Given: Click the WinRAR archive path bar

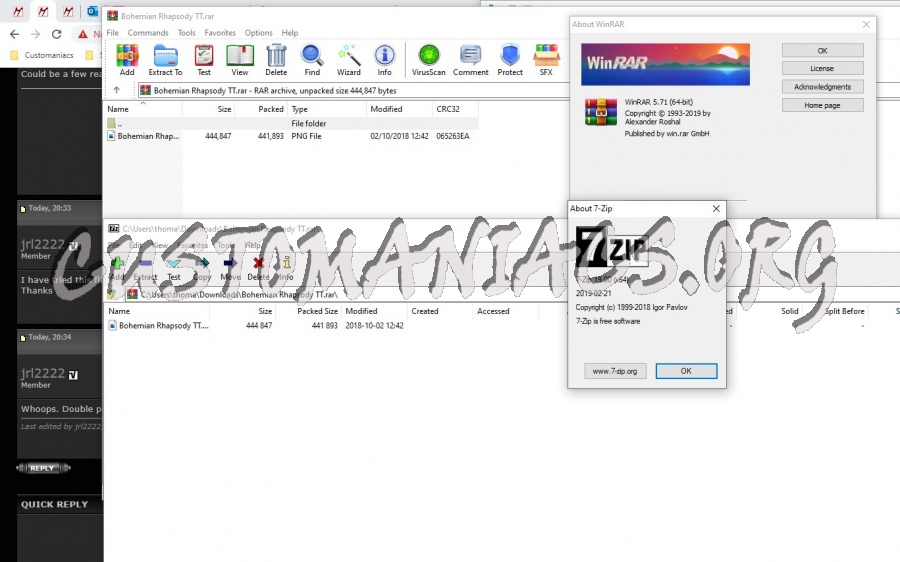Looking at the screenshot, I should pyautogui.click(x=353, y=90).
